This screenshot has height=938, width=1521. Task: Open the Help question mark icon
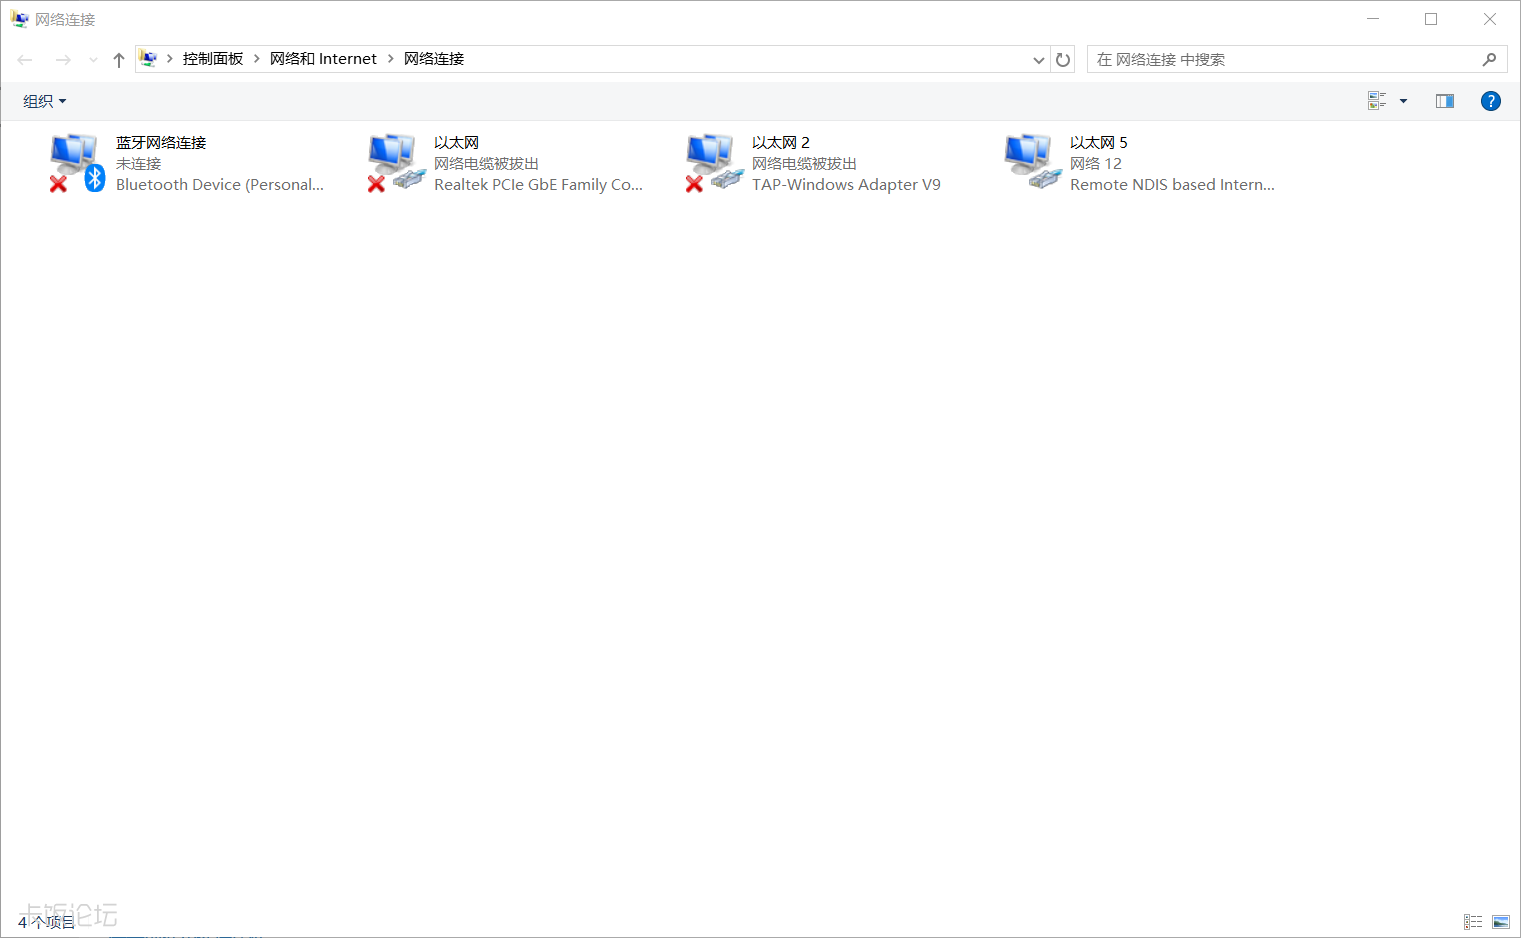(1490, 100)
